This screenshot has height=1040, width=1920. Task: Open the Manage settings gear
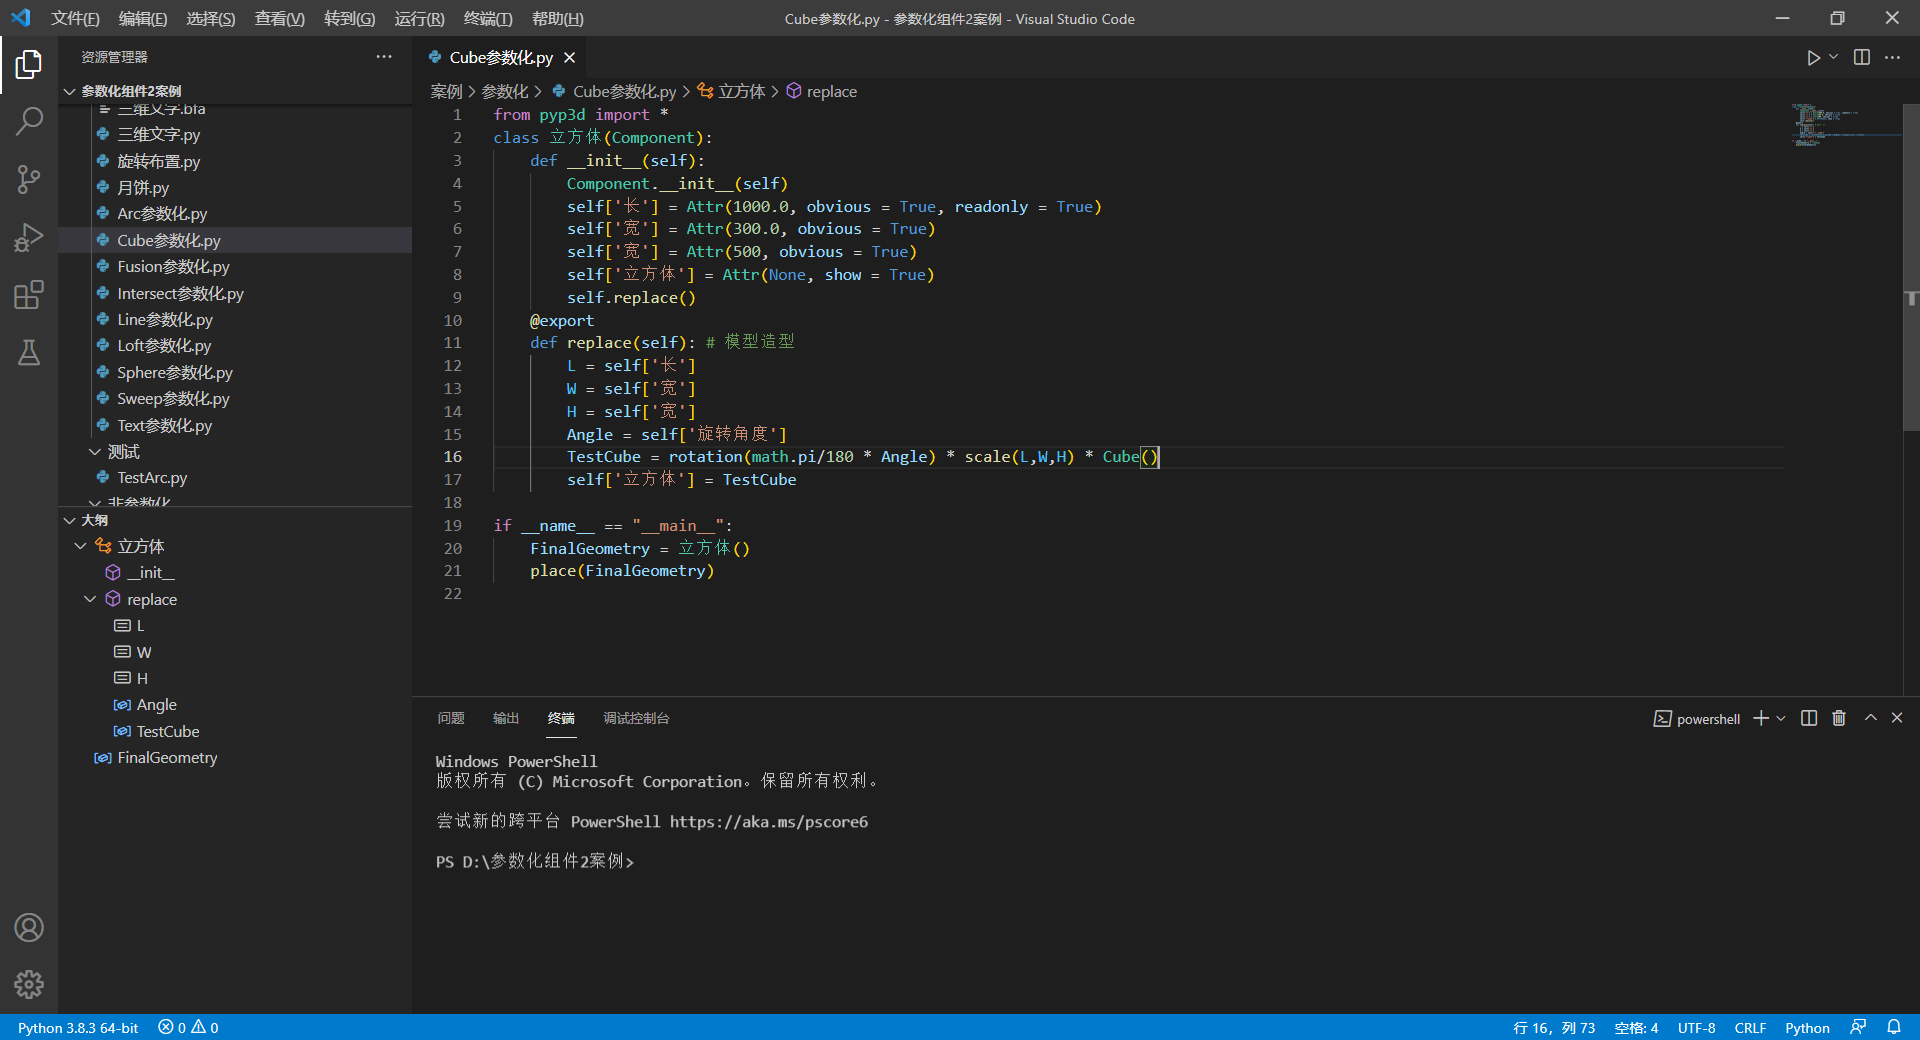[x=29, y=985]
